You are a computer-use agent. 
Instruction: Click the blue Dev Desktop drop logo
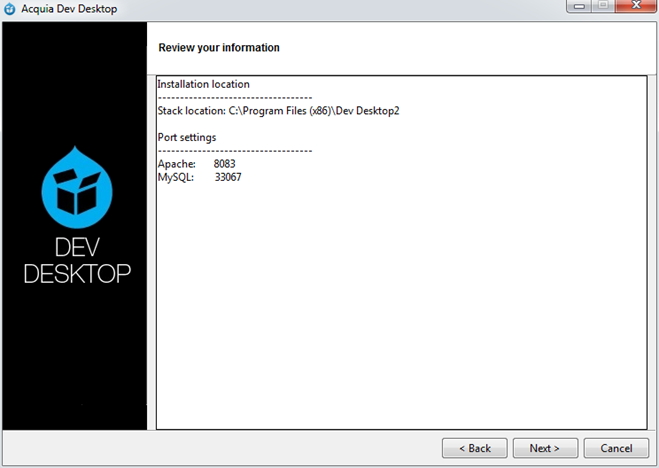tap(77, 187)
